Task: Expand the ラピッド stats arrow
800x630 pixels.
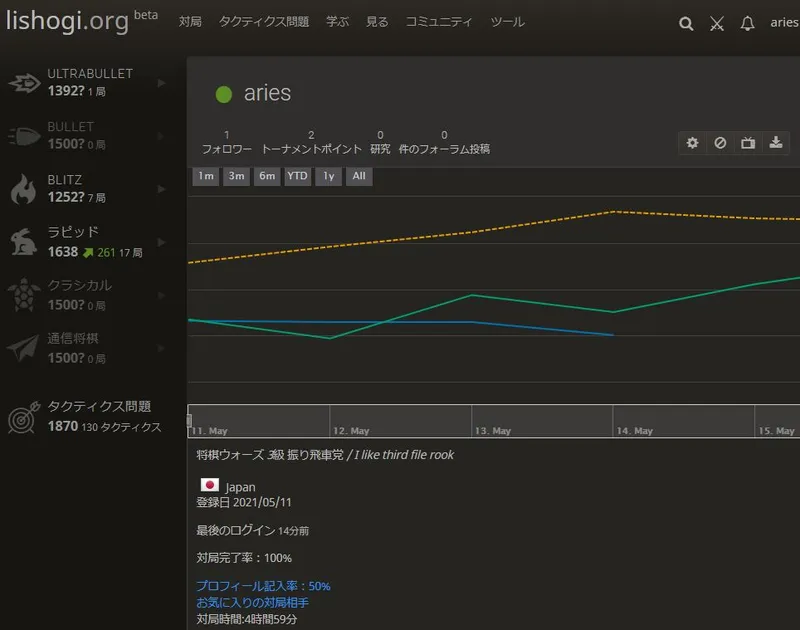Action: (162, 242)
